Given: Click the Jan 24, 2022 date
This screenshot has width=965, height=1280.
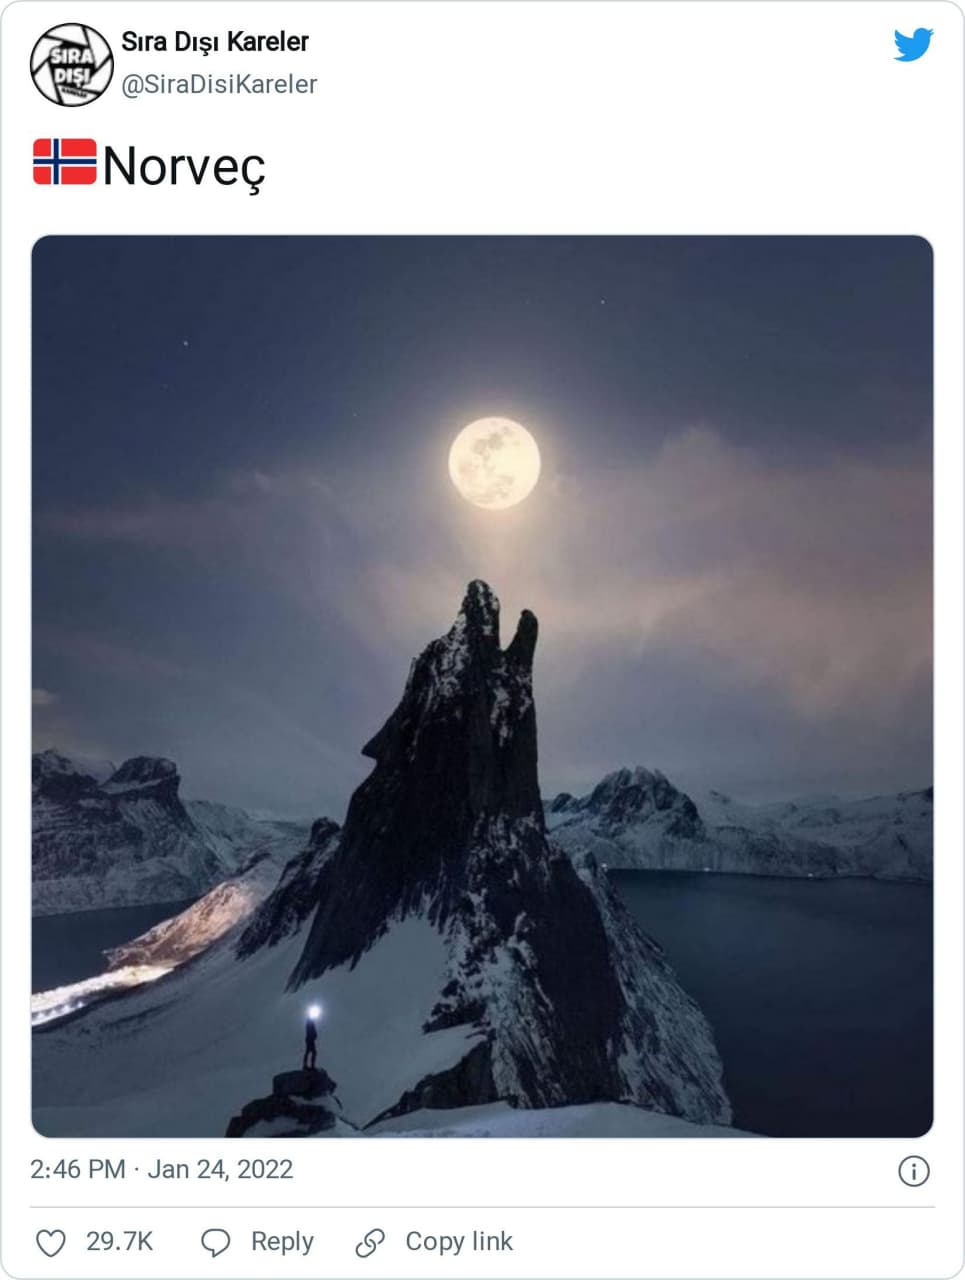Looking at the screenshot, I should [x=220, y=1170].
